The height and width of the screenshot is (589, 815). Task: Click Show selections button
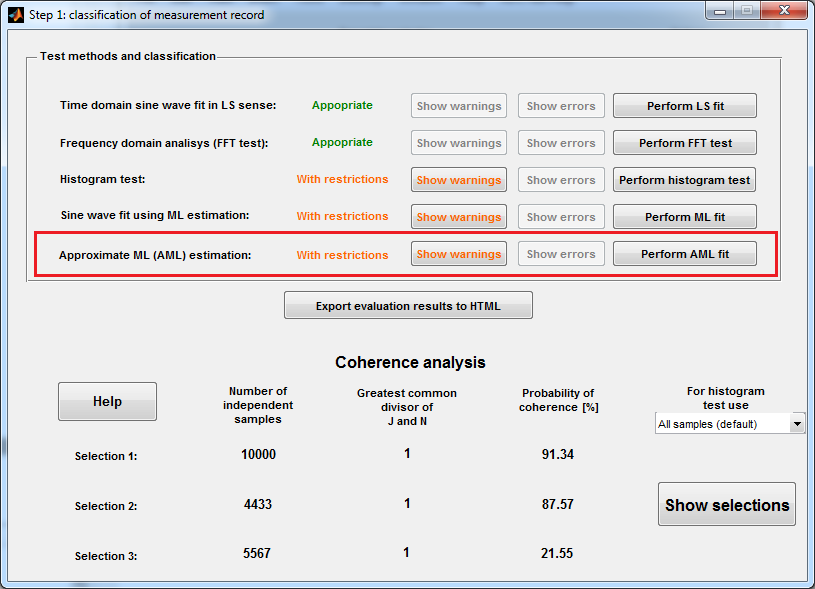[727, 504]
